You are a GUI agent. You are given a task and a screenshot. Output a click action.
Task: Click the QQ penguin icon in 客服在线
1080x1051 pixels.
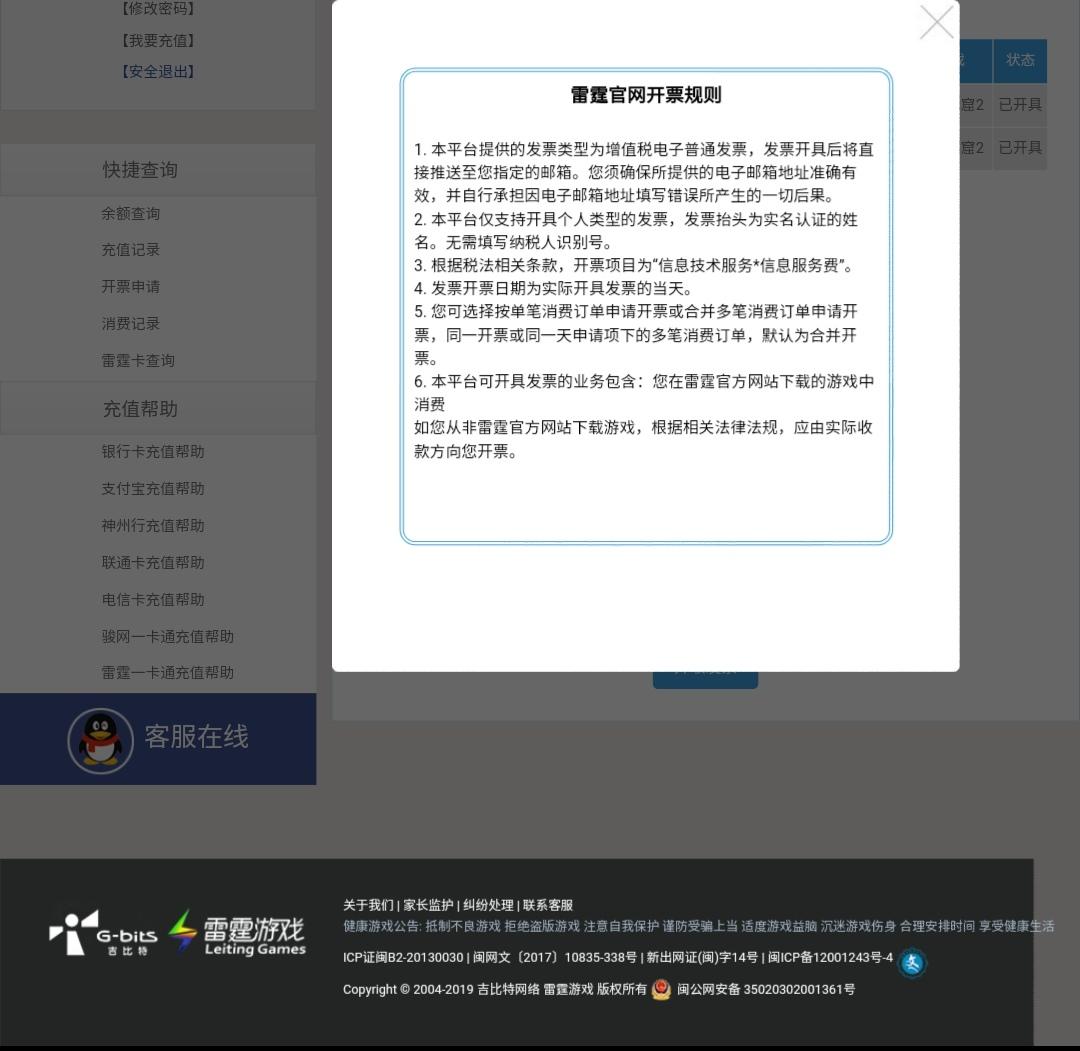101,740
